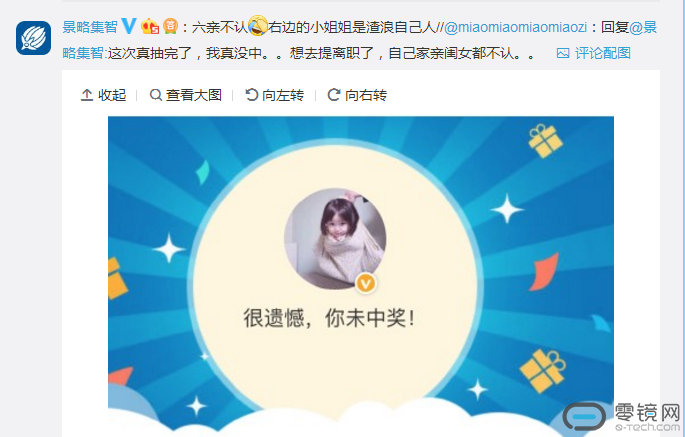Click the girl's circular avatar photo
The height and width of the screenshot is (437, 685).
335,239
